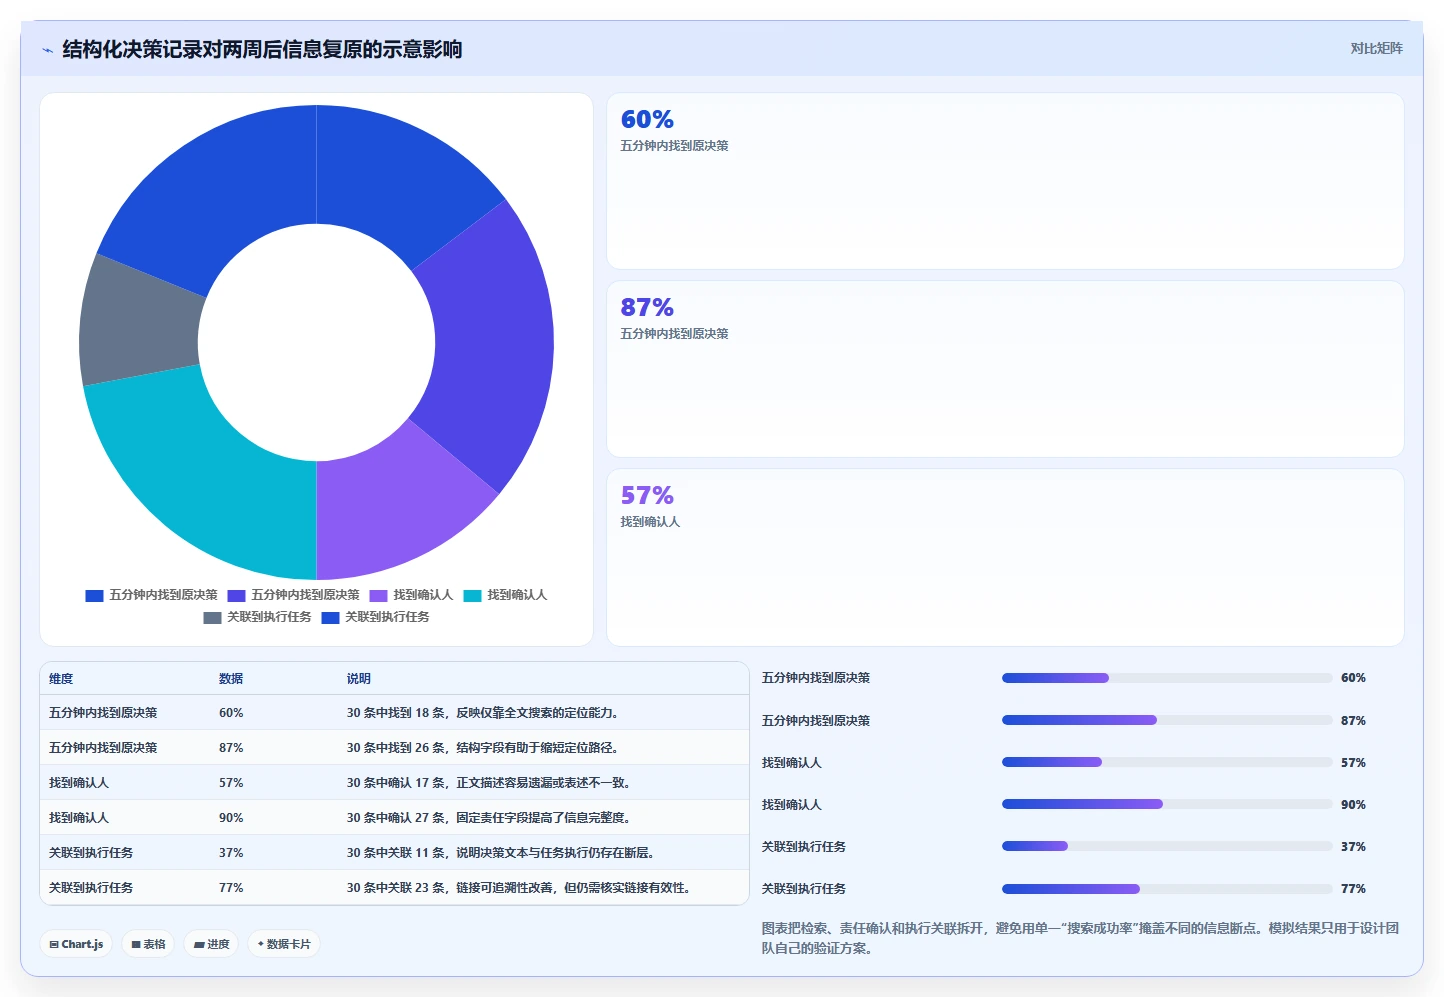Click the note '30 条中关联 23 条'
1444x997 pixels.
click(396, 888)
